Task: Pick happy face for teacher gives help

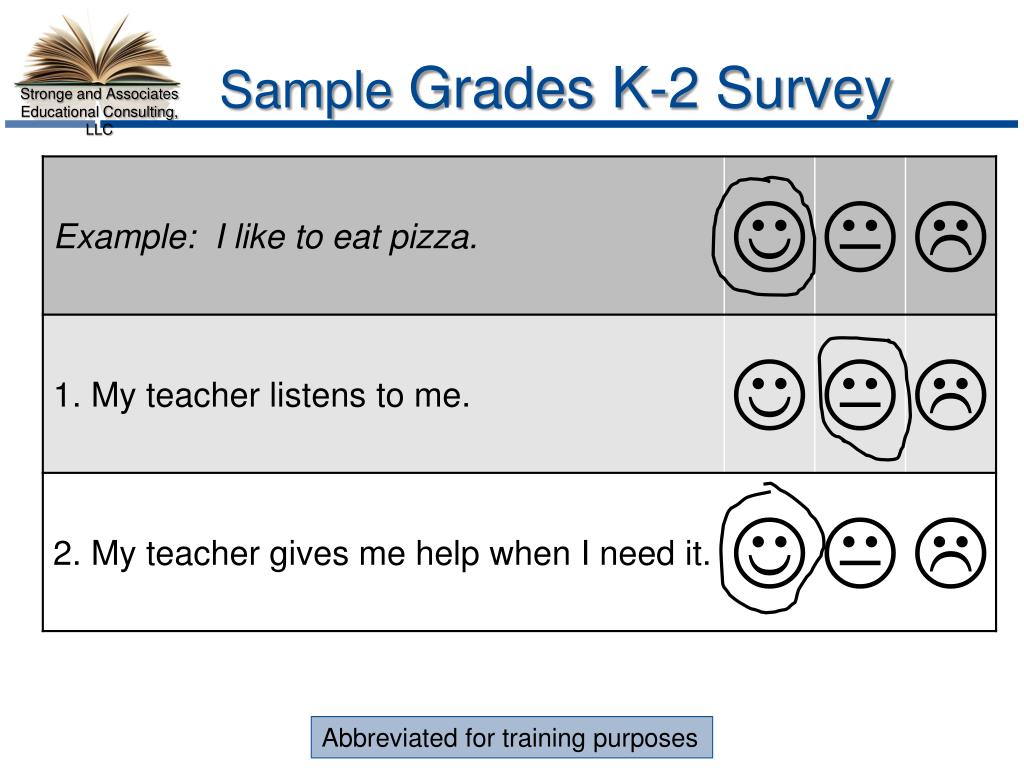Action: [769, 552]
